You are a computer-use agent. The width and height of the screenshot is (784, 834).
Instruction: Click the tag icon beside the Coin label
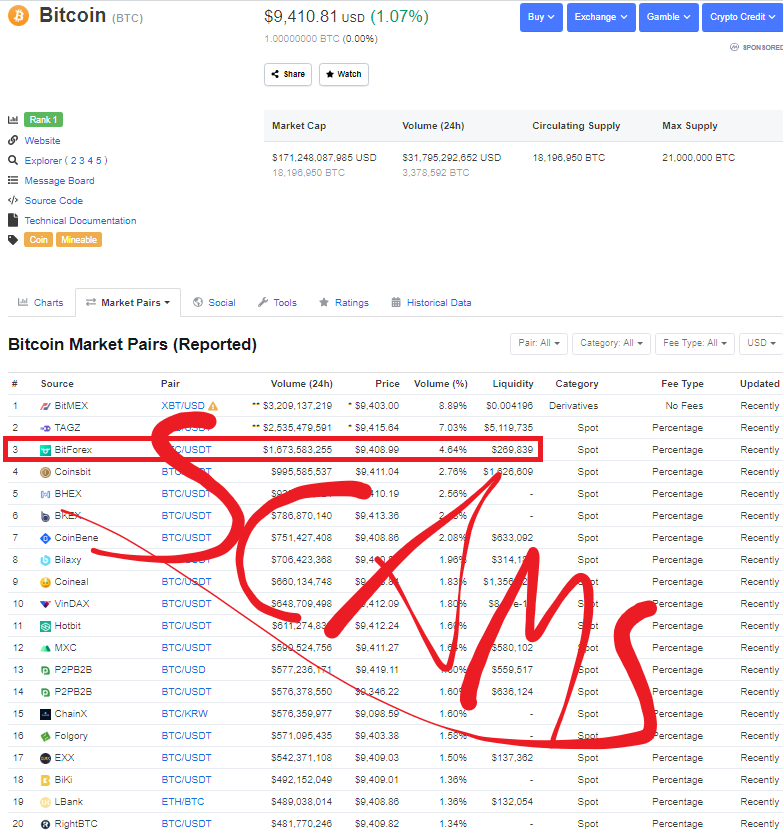click(13, 240)
